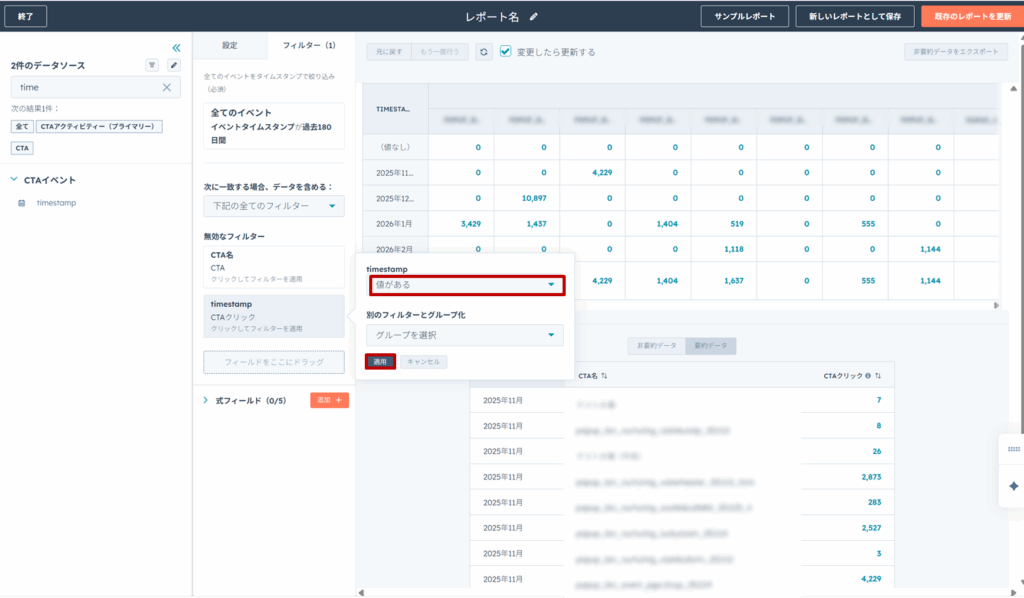
Task: Switch to the 設定 tab
Action: click(229, 45)
